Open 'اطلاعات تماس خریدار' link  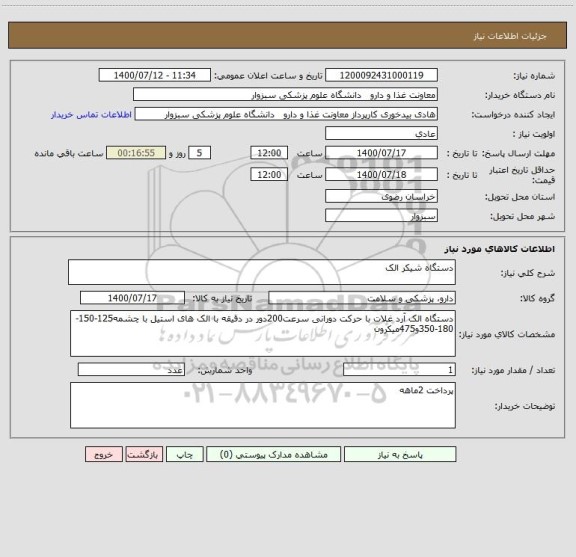click(x=91, y=115)
